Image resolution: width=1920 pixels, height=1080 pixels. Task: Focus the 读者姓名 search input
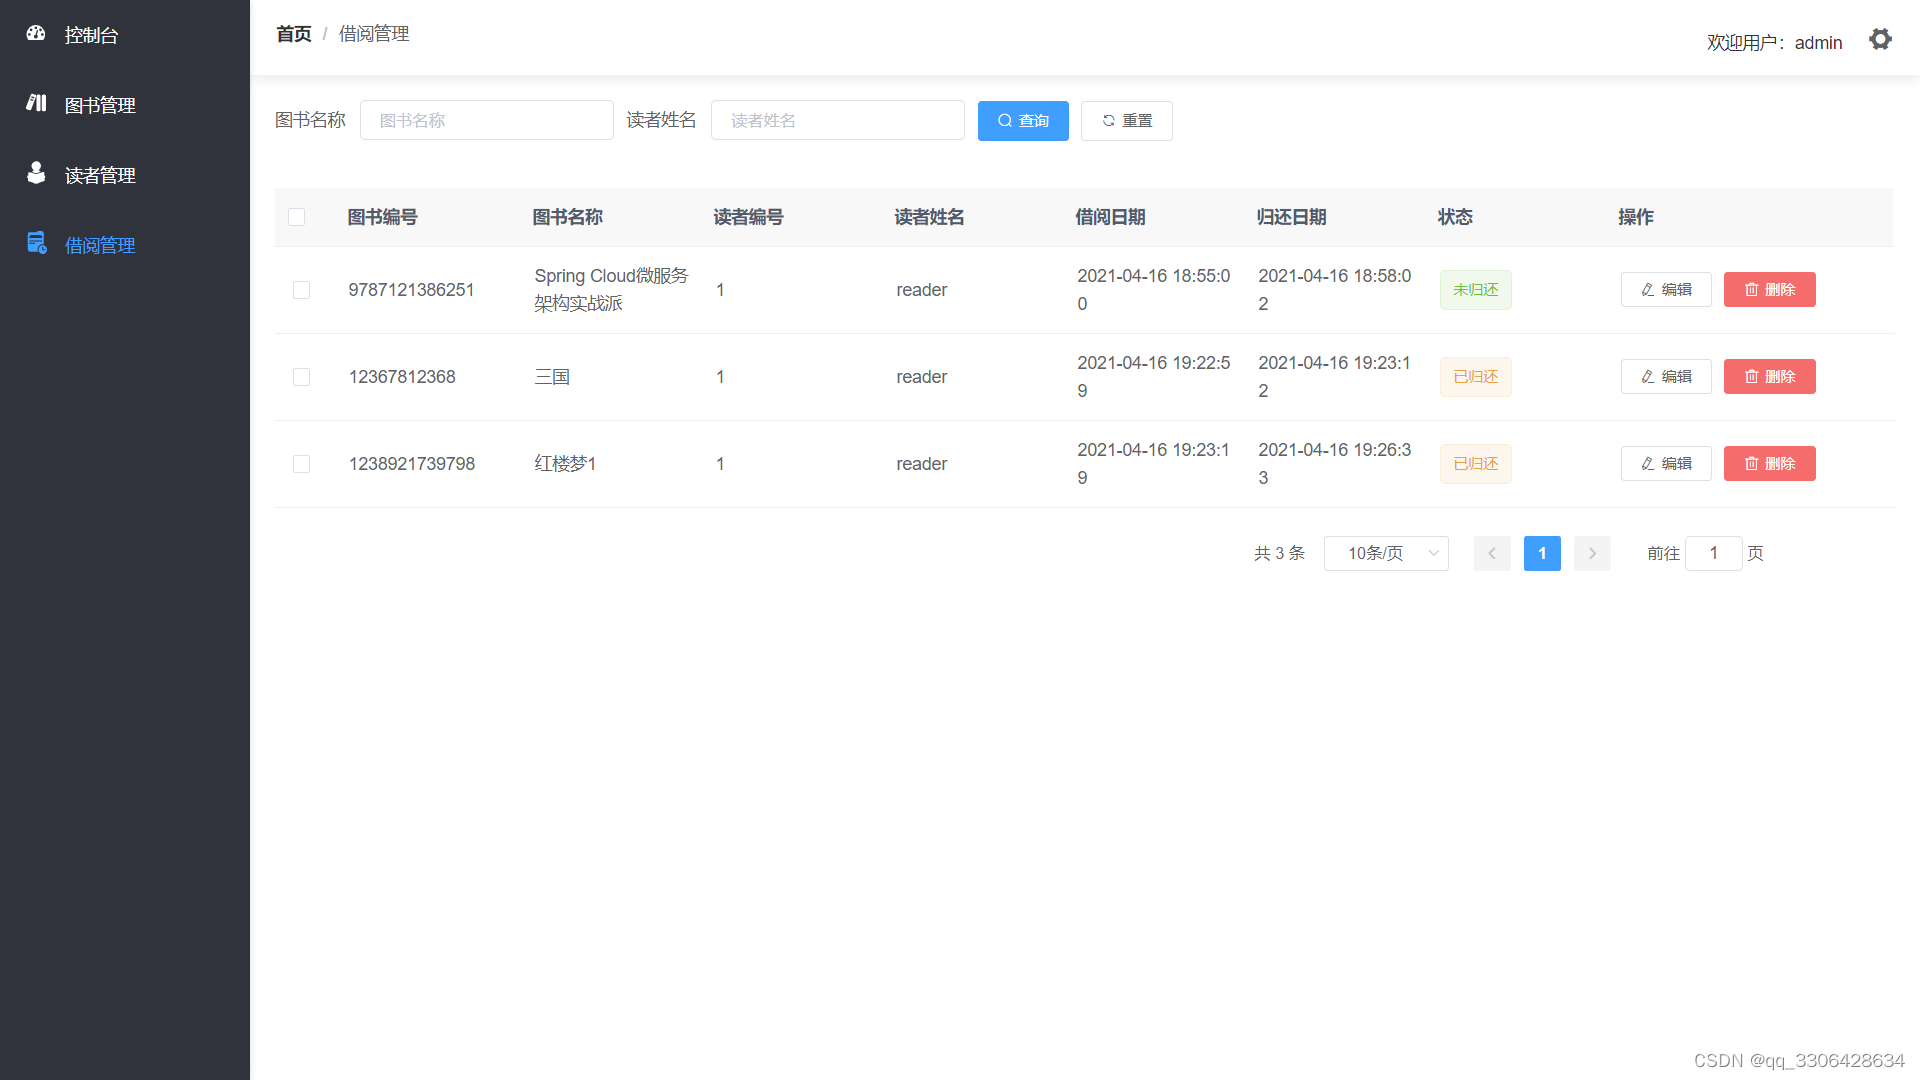(838, 120)
